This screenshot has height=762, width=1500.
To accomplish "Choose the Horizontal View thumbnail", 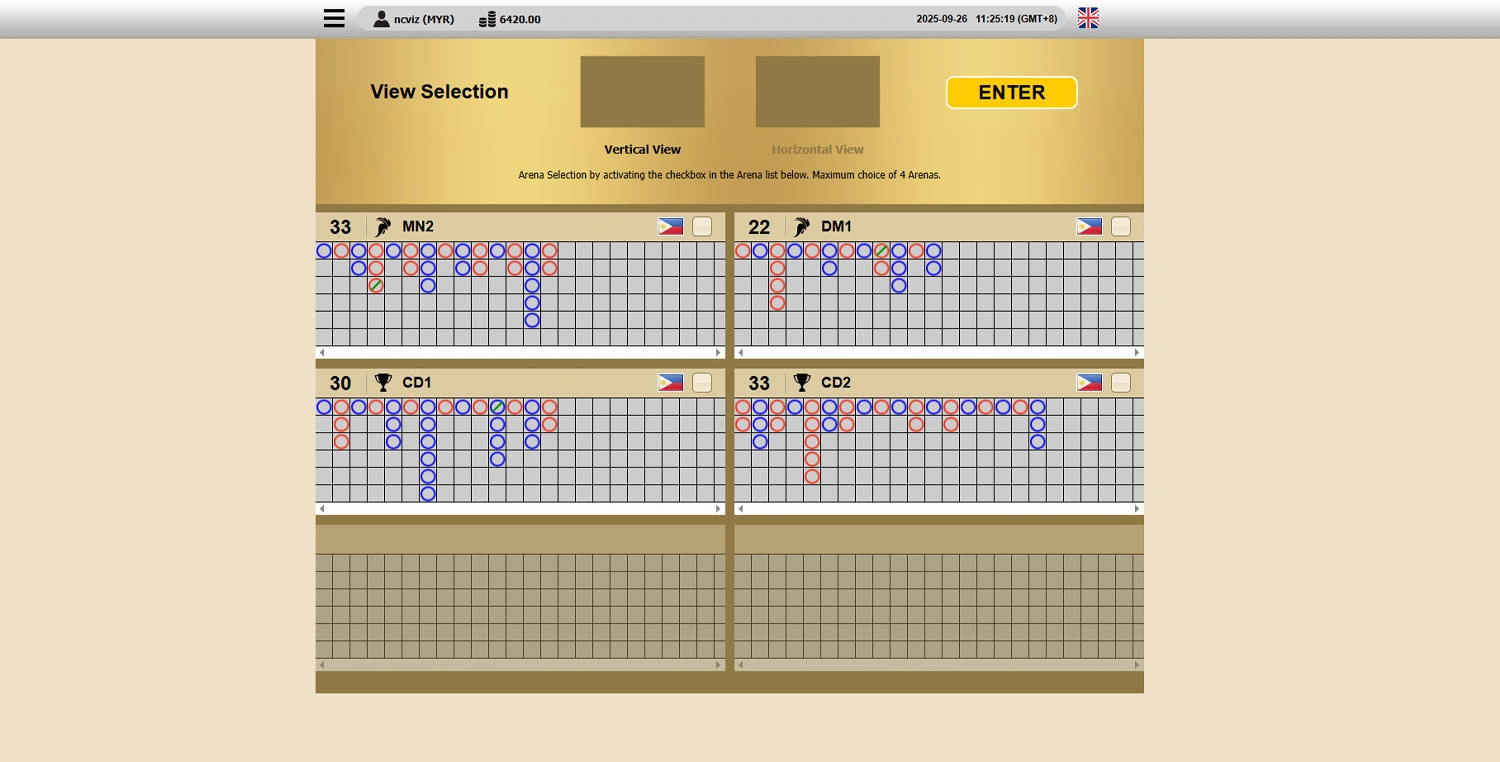I will (x=817, y=92).
